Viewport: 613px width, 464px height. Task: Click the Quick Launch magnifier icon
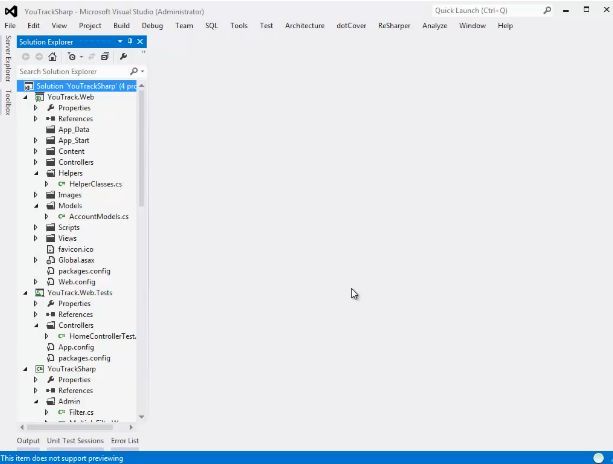pos(547,11)
